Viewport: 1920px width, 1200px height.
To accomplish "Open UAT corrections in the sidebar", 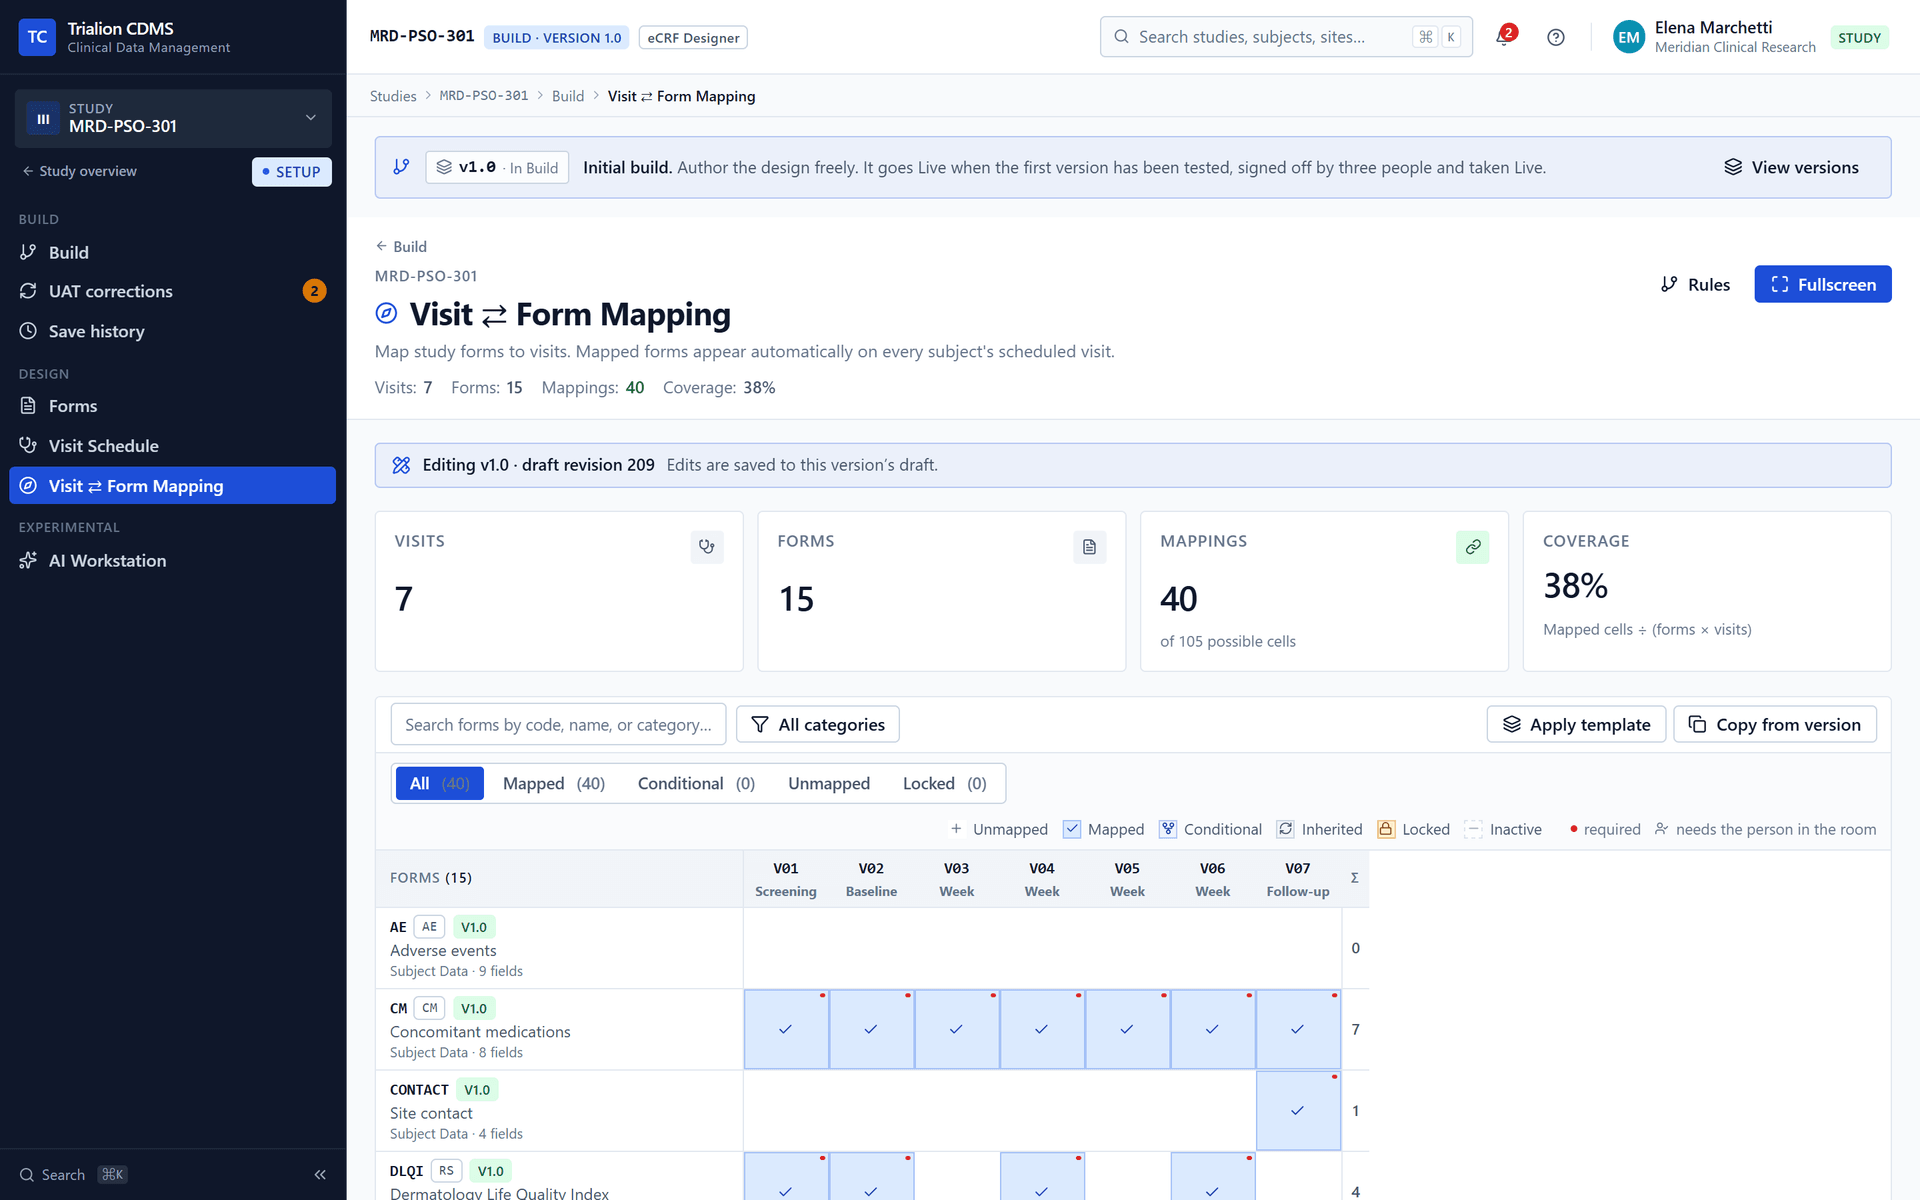I will pos(172,291).
